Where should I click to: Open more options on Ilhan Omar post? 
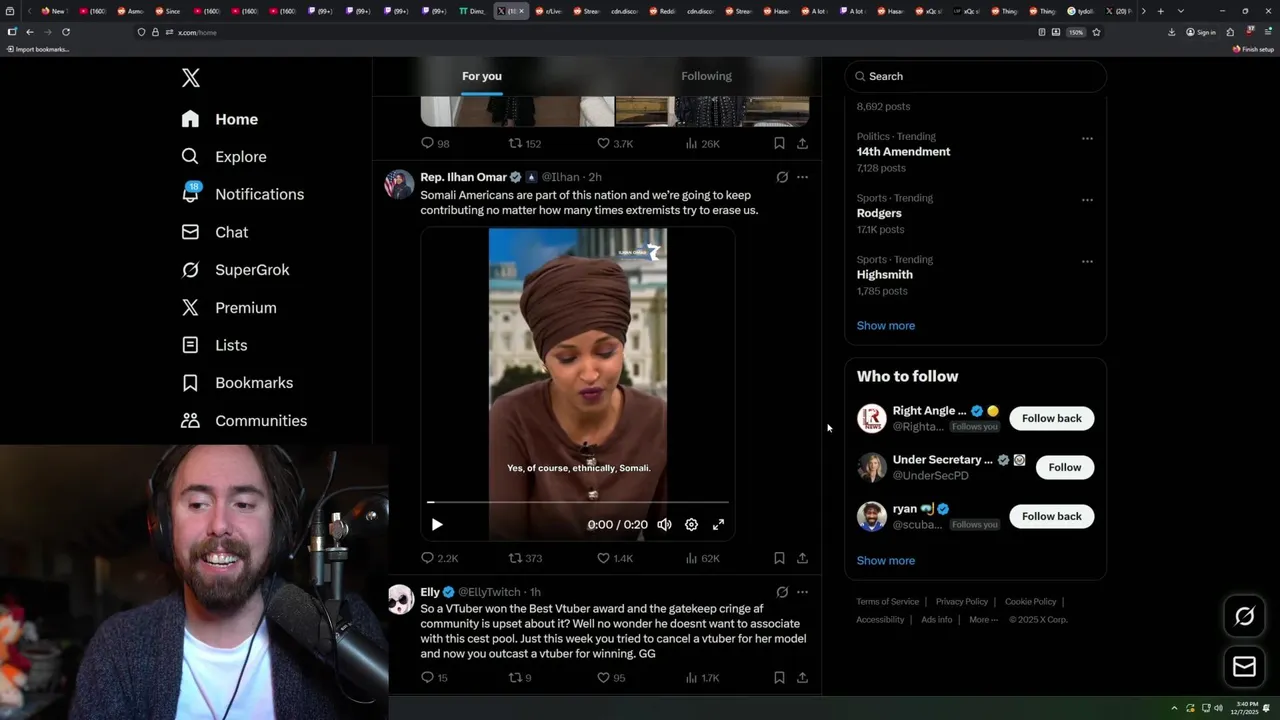pyautogui.click(x=802, y=177)
